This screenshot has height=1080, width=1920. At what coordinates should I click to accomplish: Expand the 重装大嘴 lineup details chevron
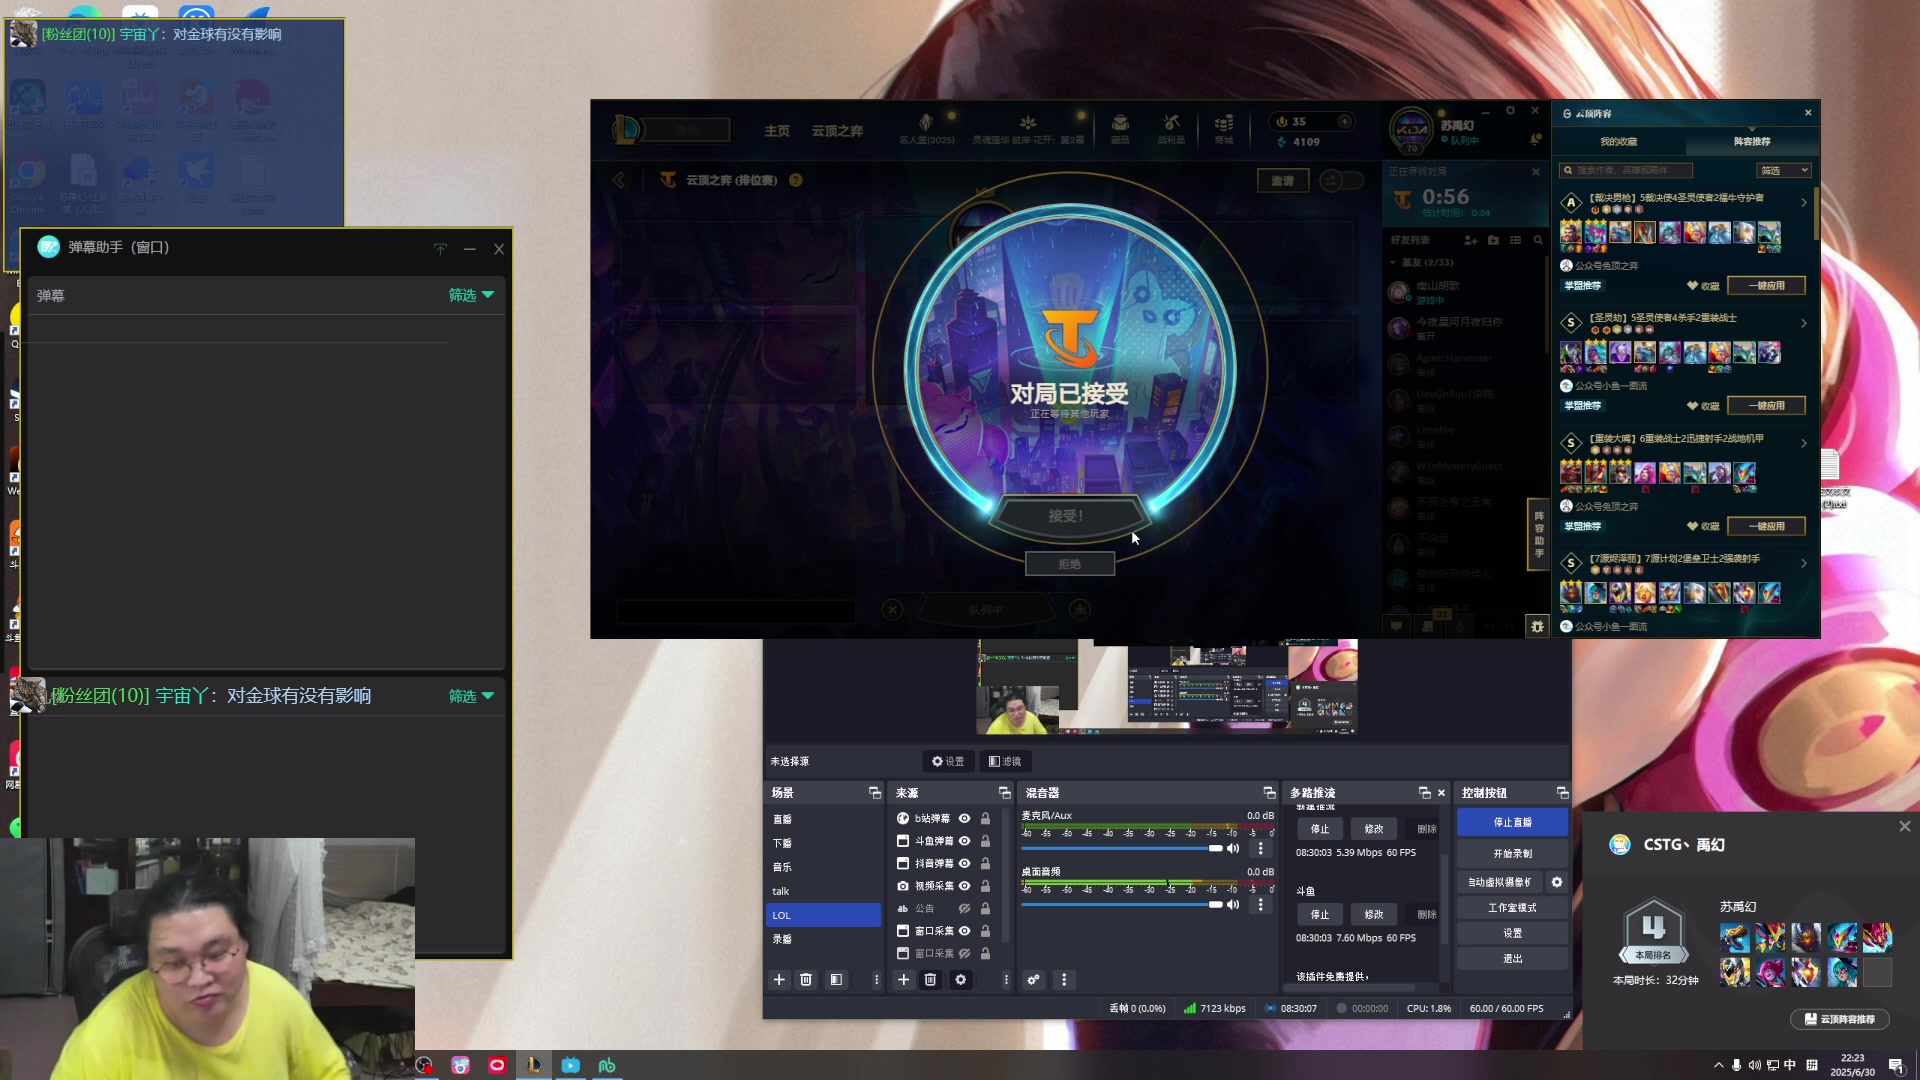1804,443
